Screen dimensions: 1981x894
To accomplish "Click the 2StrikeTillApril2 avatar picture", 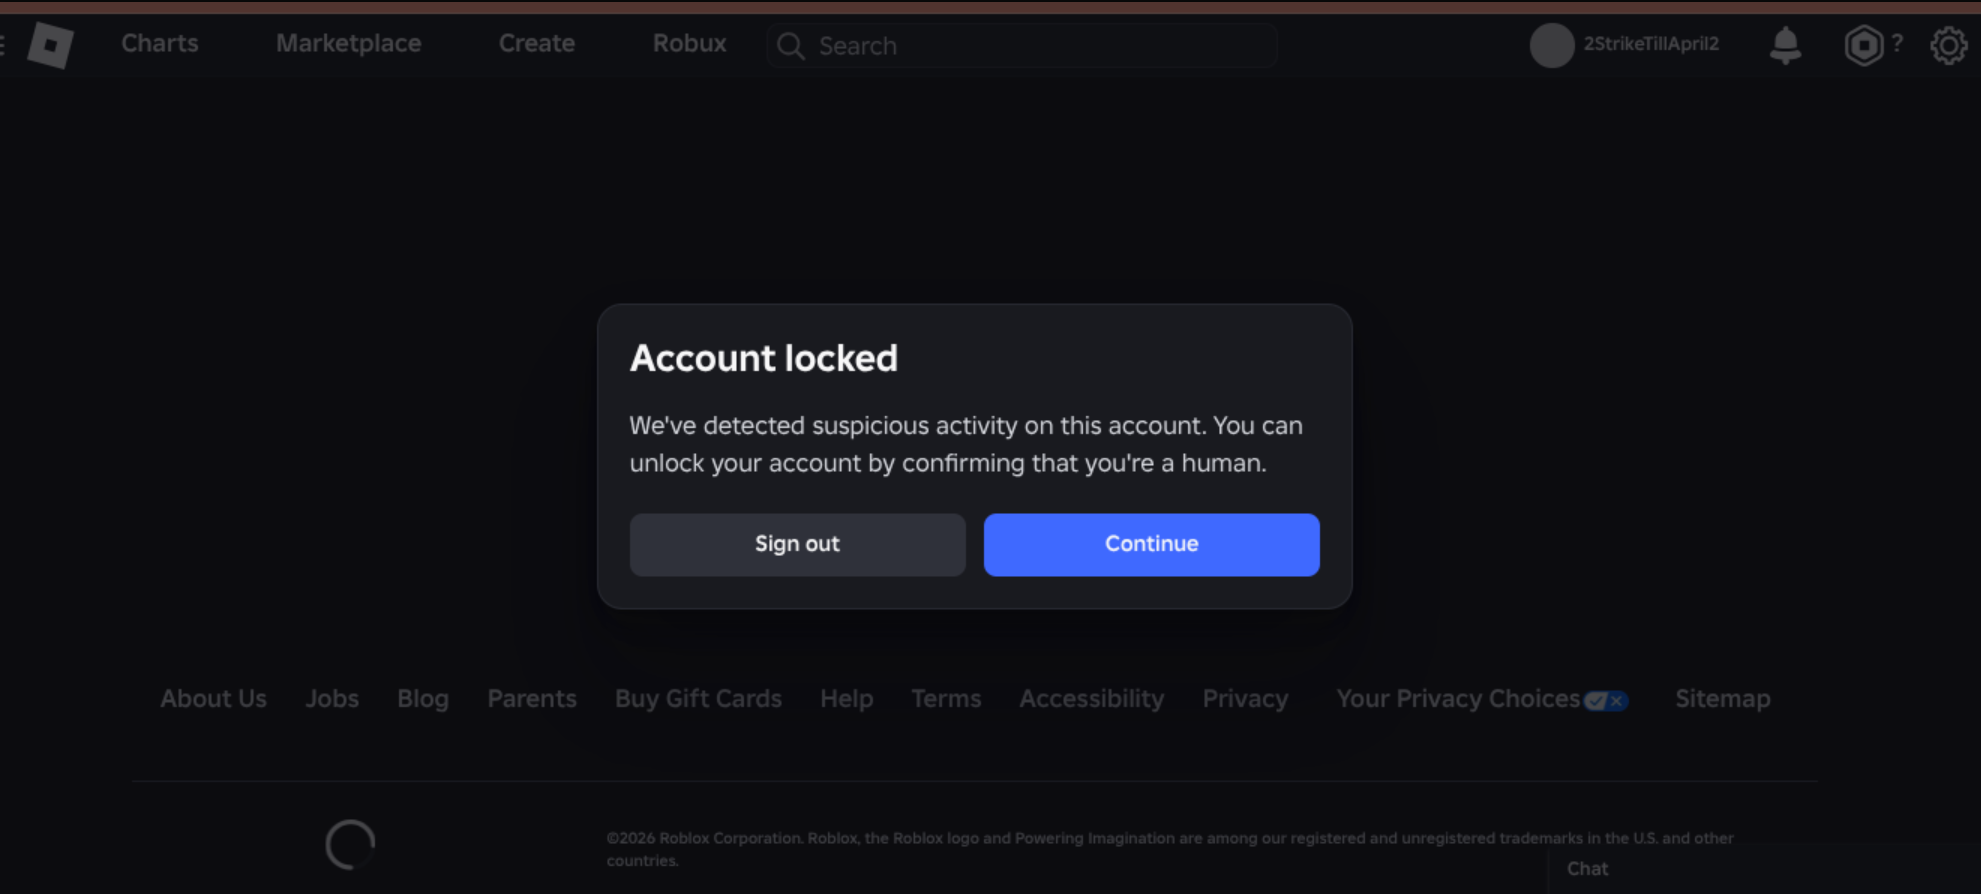I will (x=1551, y=45).
